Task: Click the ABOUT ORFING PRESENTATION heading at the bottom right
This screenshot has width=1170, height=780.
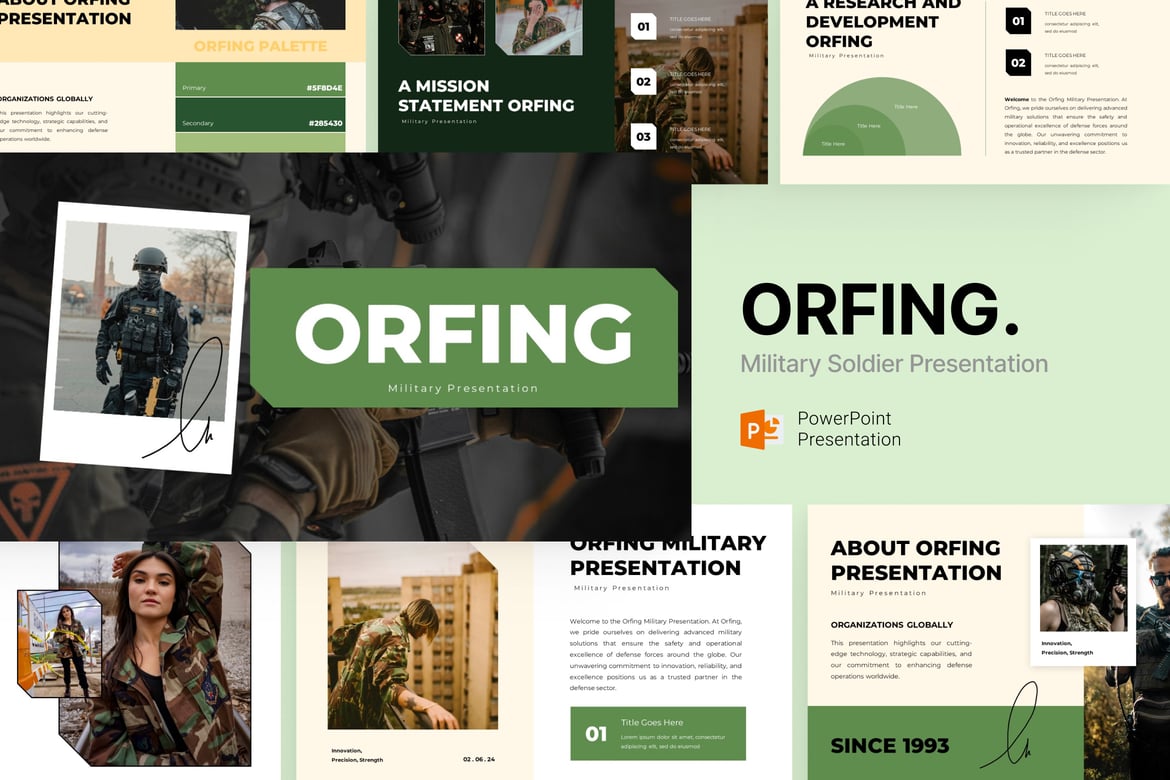Action: 916,560
